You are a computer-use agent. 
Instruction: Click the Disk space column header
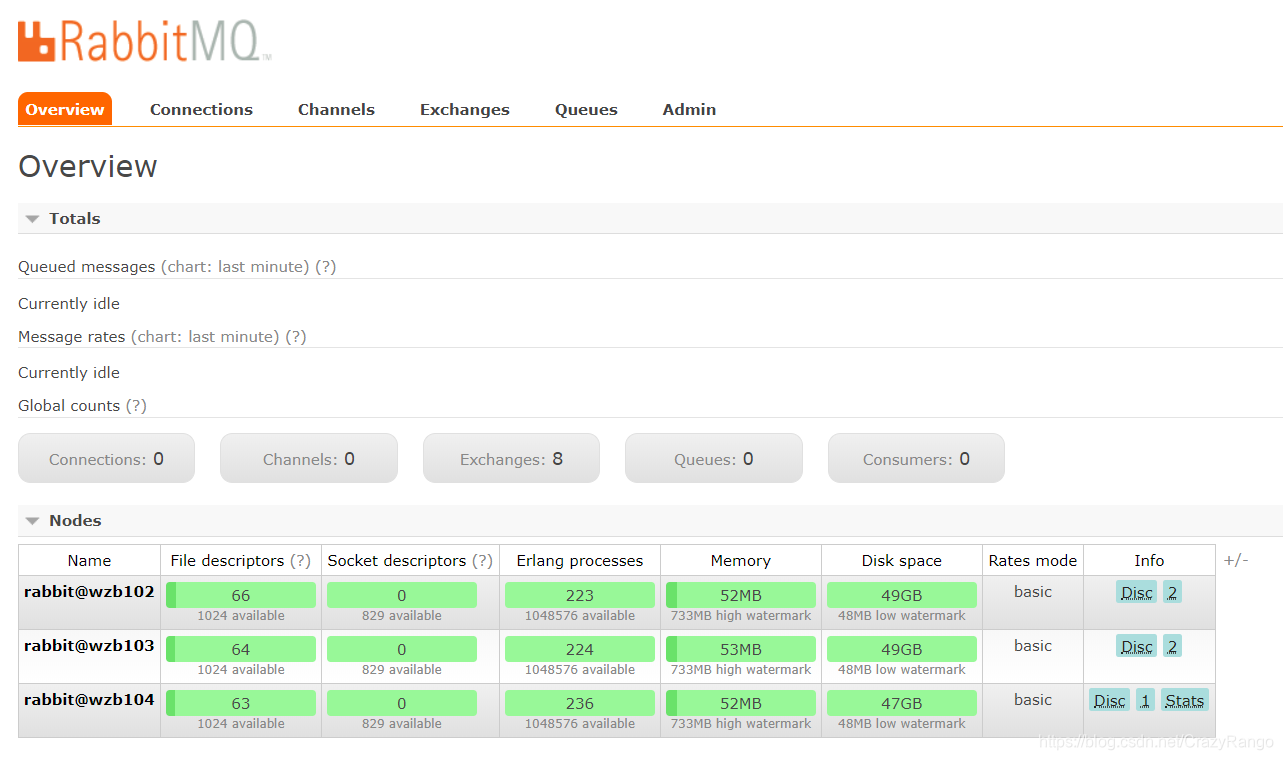902,561
